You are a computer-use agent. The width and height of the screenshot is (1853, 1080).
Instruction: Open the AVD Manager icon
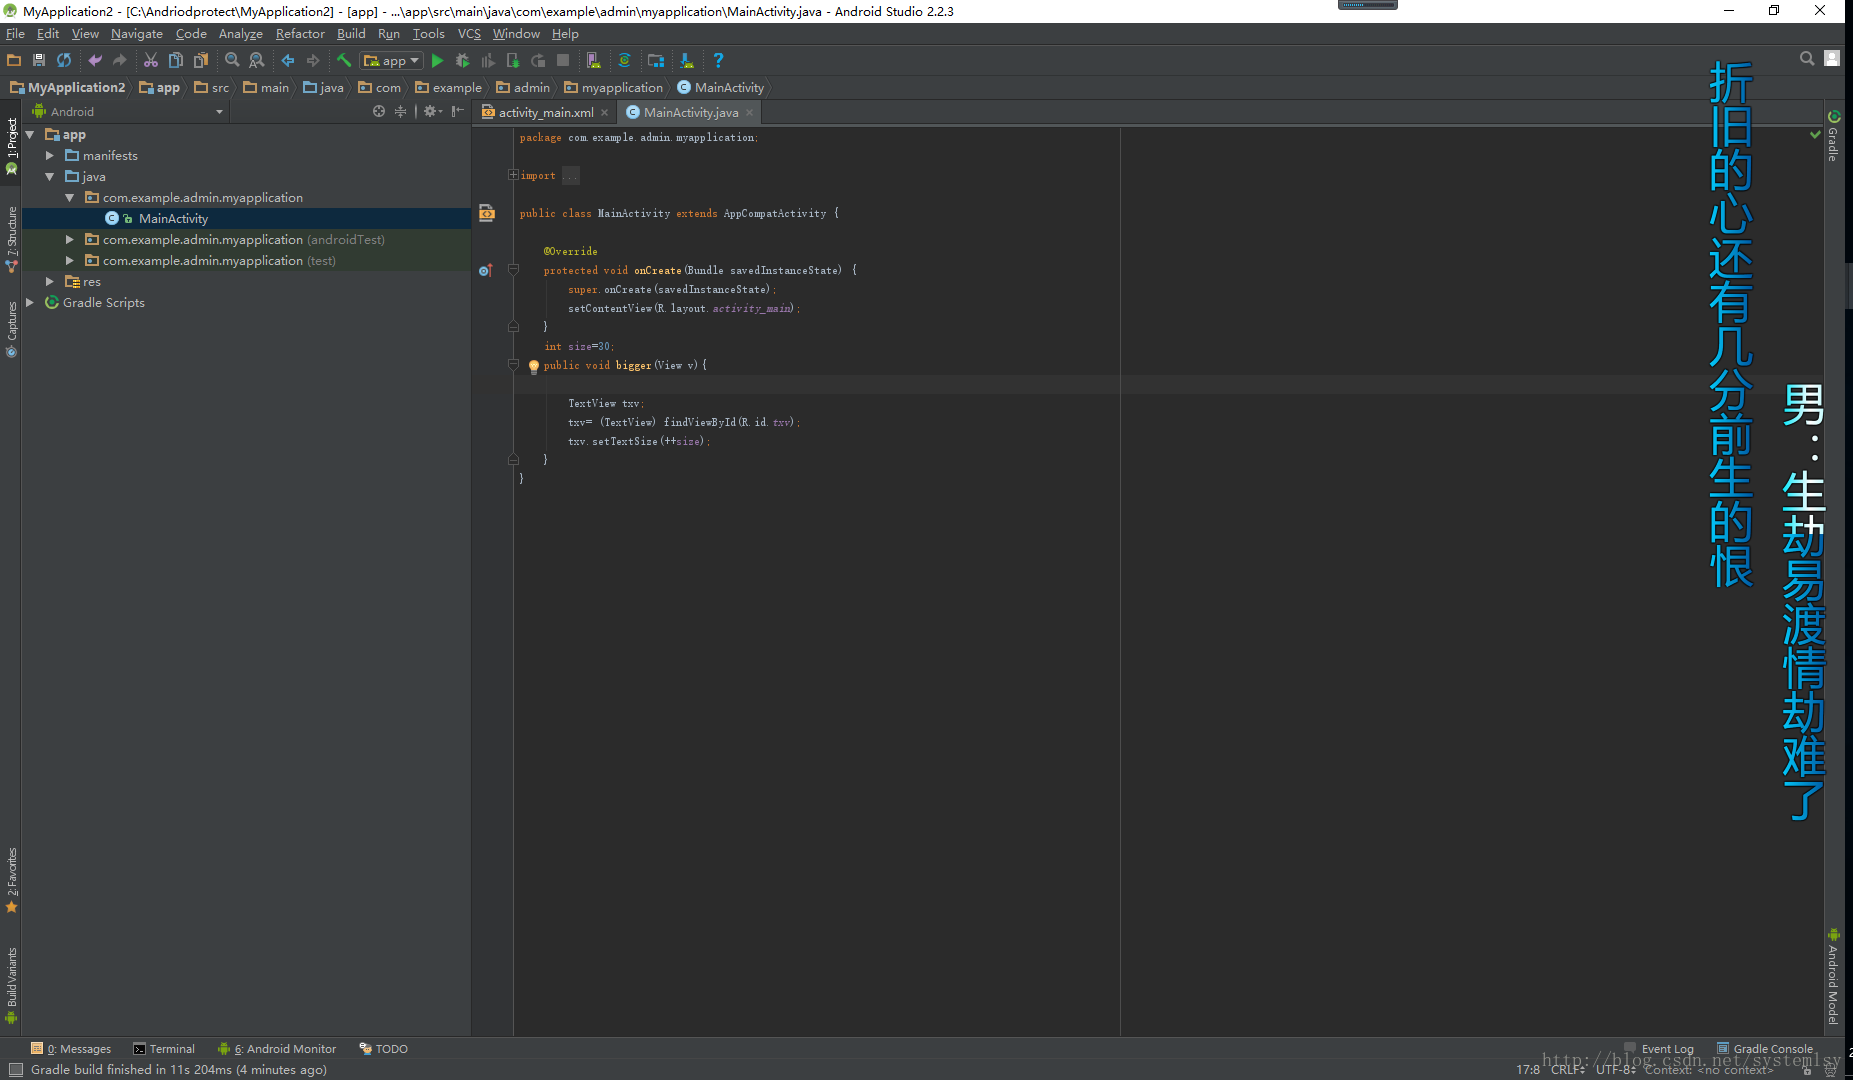pyautogui.click(x=594, y=61)
